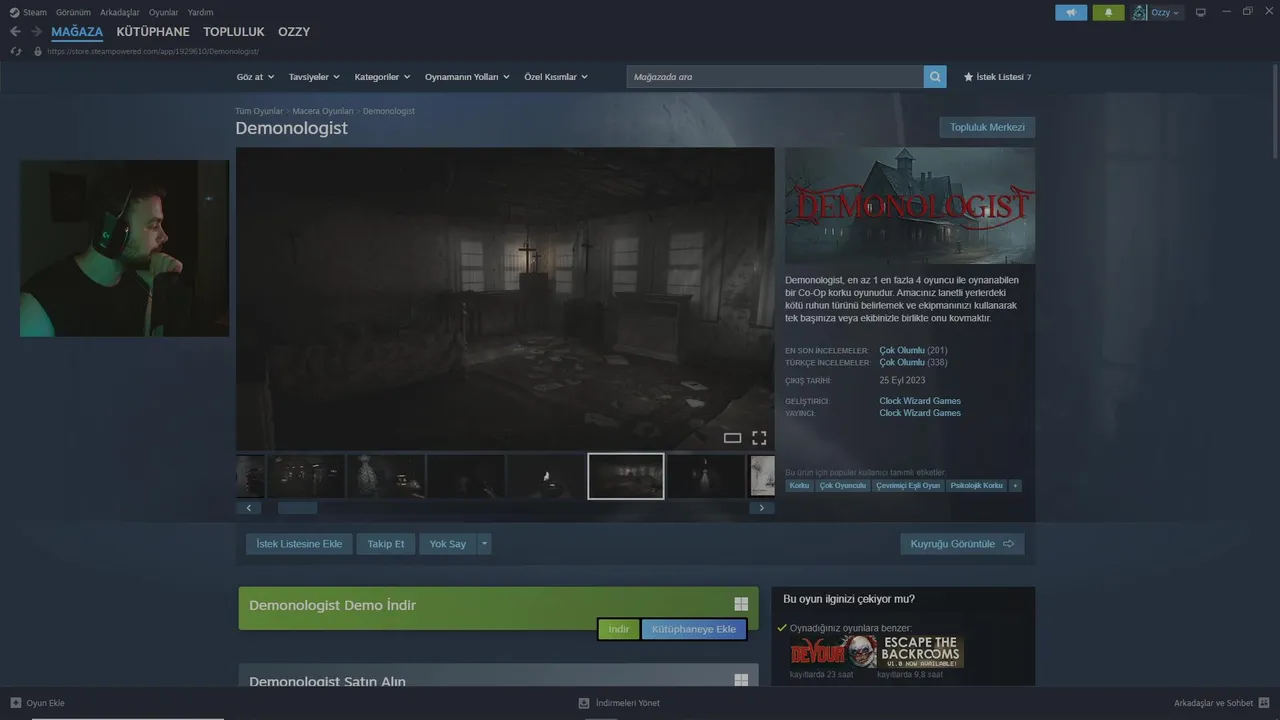1280x720 pixels.
Task: Click the plus icon after the tags
Action: click(x=1015, y=486)
